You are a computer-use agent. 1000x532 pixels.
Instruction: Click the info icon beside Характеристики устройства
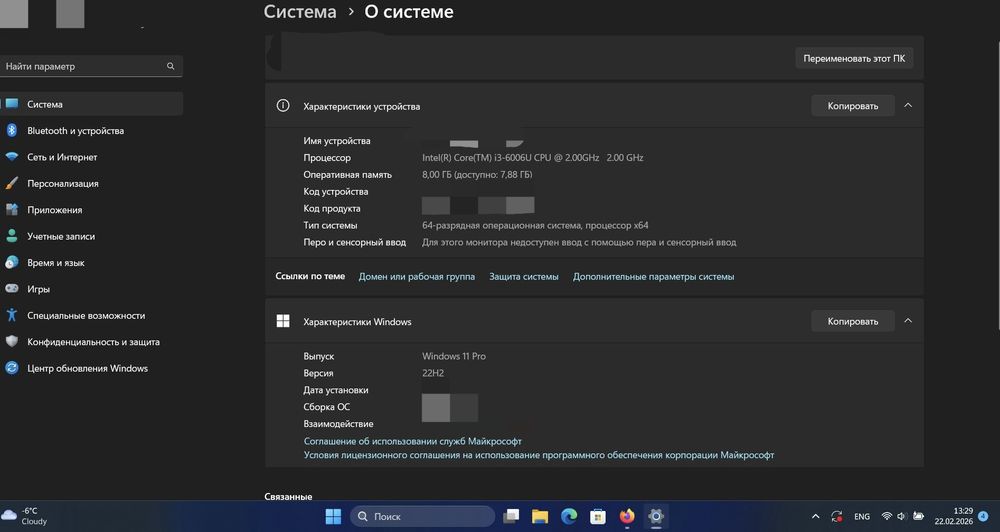(x=283, y=106)
